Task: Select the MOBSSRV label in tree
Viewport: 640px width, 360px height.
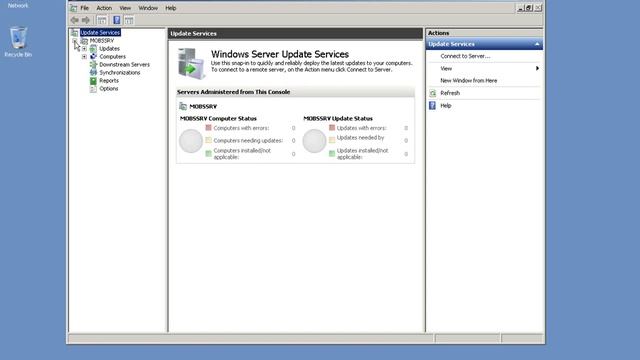Action: tap(102, 41)
